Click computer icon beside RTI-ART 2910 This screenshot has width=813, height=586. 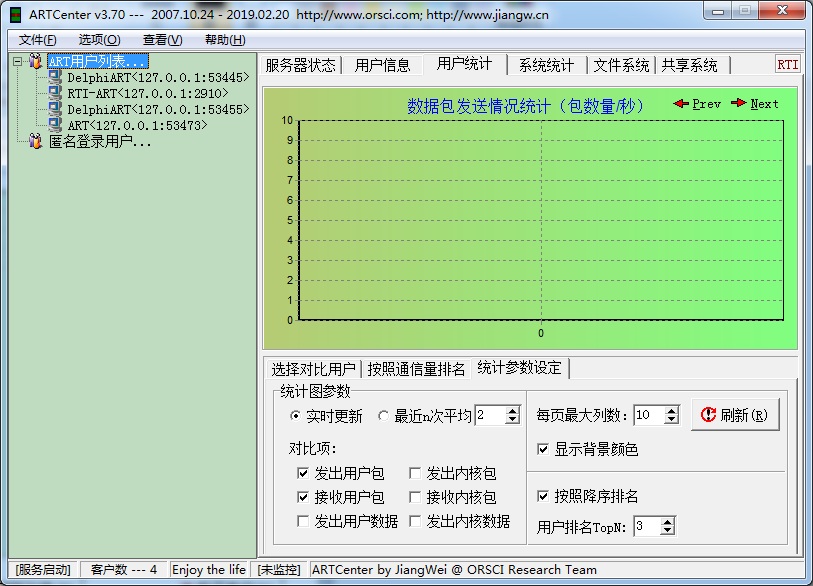point(55,93)
